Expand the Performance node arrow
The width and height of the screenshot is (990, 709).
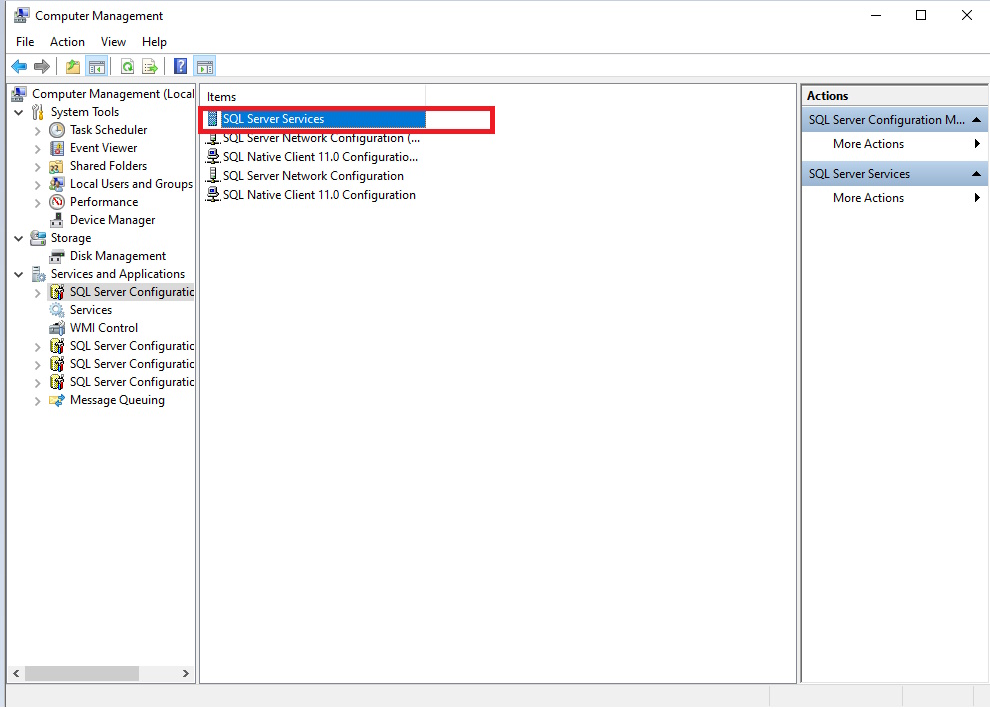37,203
